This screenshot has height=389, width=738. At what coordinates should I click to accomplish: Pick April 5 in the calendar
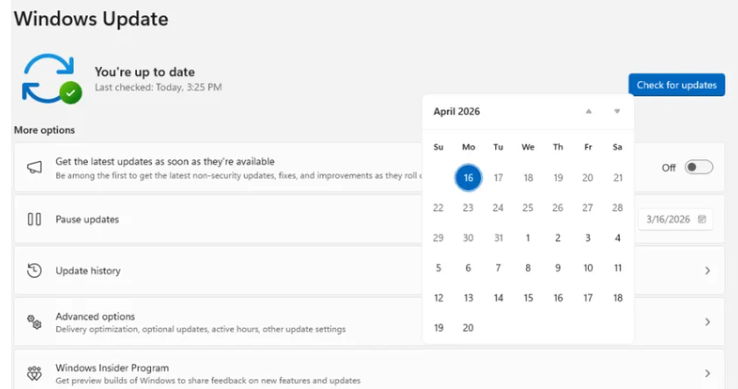point(438,268)
